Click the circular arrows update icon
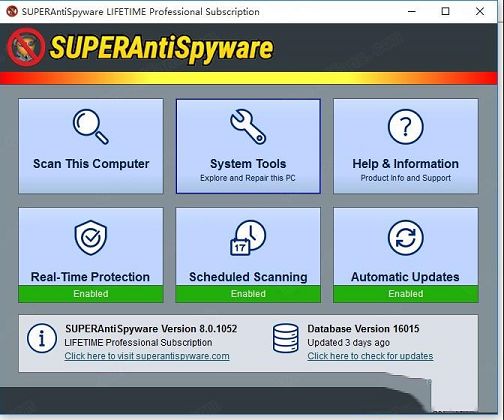This screenshot has height=420, width=504. pos(406,238)
